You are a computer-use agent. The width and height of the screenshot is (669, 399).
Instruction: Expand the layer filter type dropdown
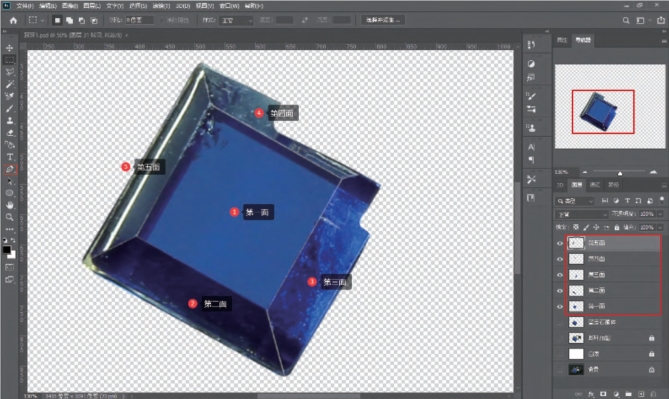click(x=575, y=201)
